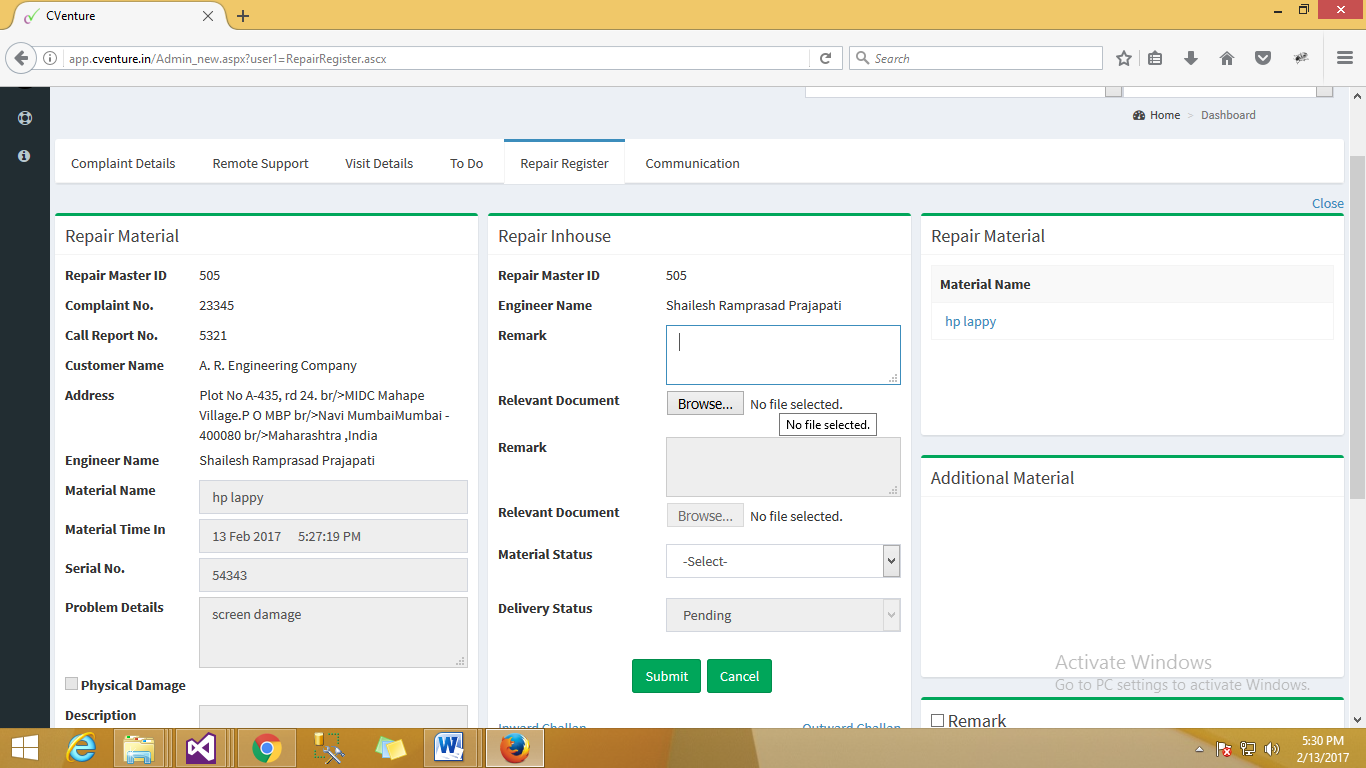The height and width of the screenshot is (768, 1366).
Task: Open the Firefox hamburger menu
Action: 1344,58
